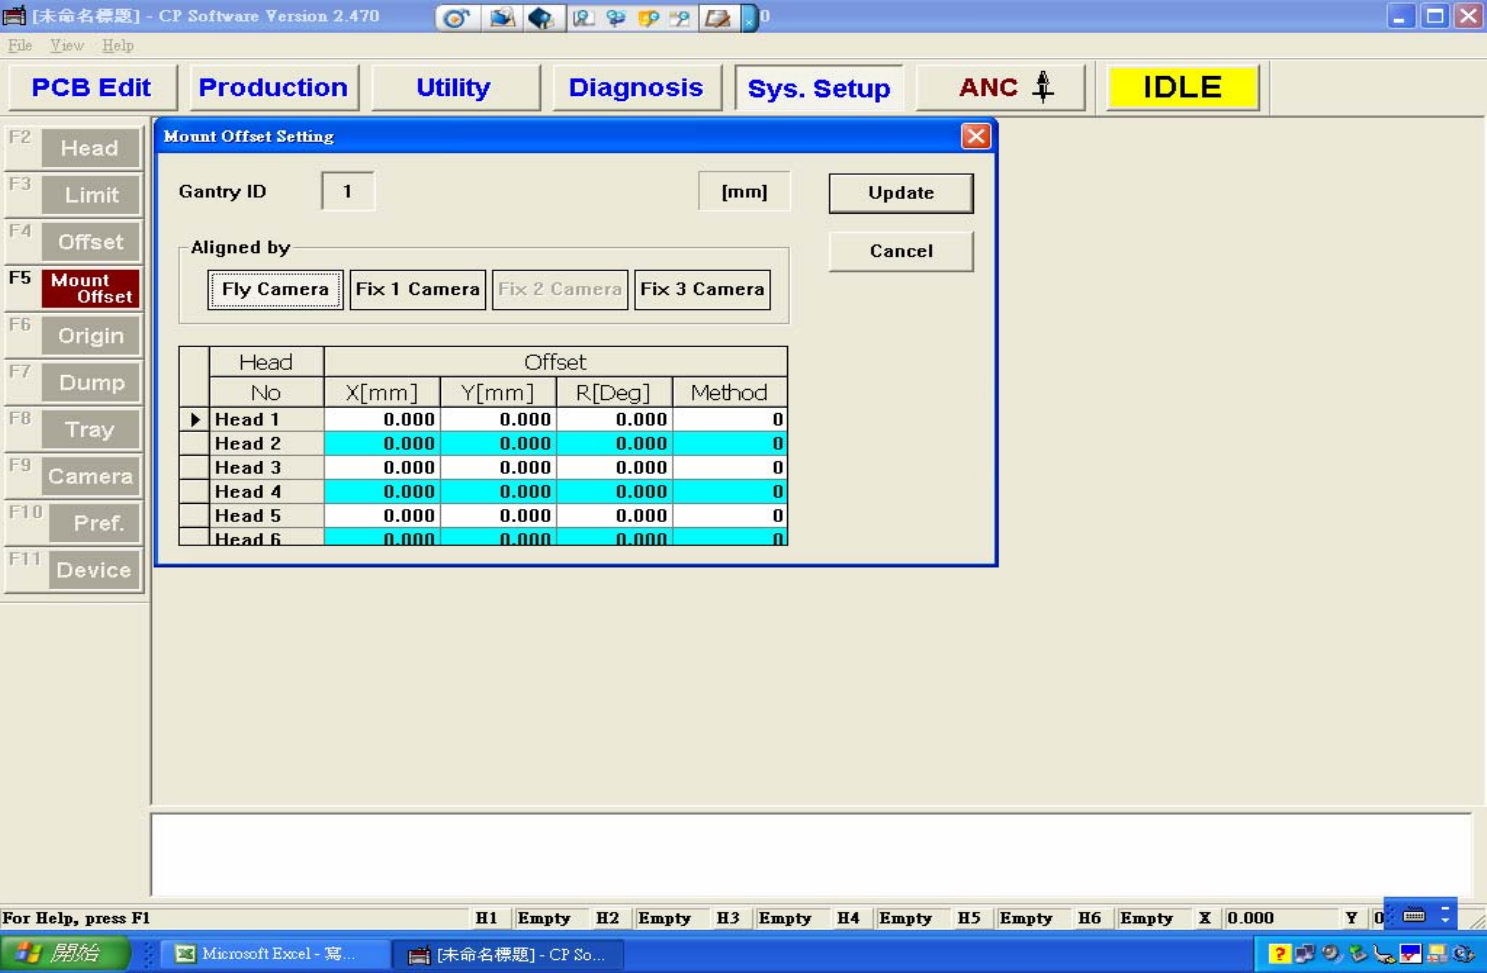Click the CP Software taskbar button
Viewport: 1487px width, 973px height.
508,954
